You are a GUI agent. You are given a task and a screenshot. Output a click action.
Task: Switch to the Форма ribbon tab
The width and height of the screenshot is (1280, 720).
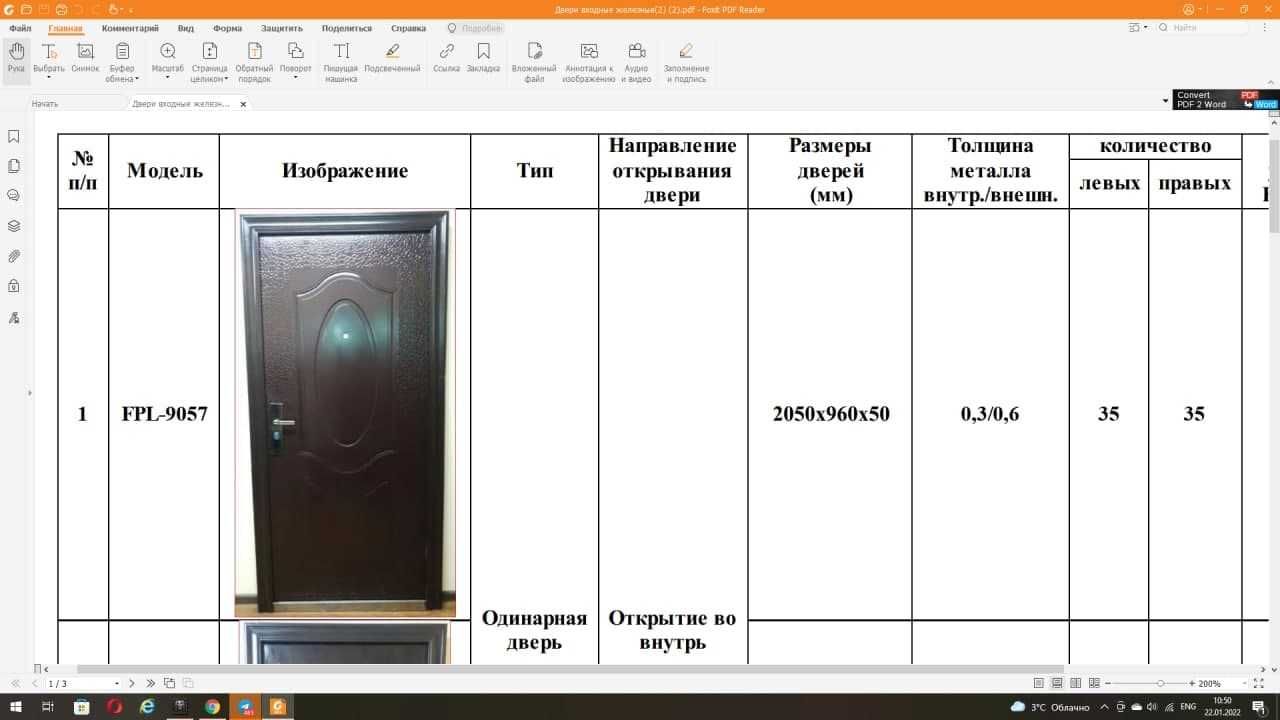pos(227,28)
